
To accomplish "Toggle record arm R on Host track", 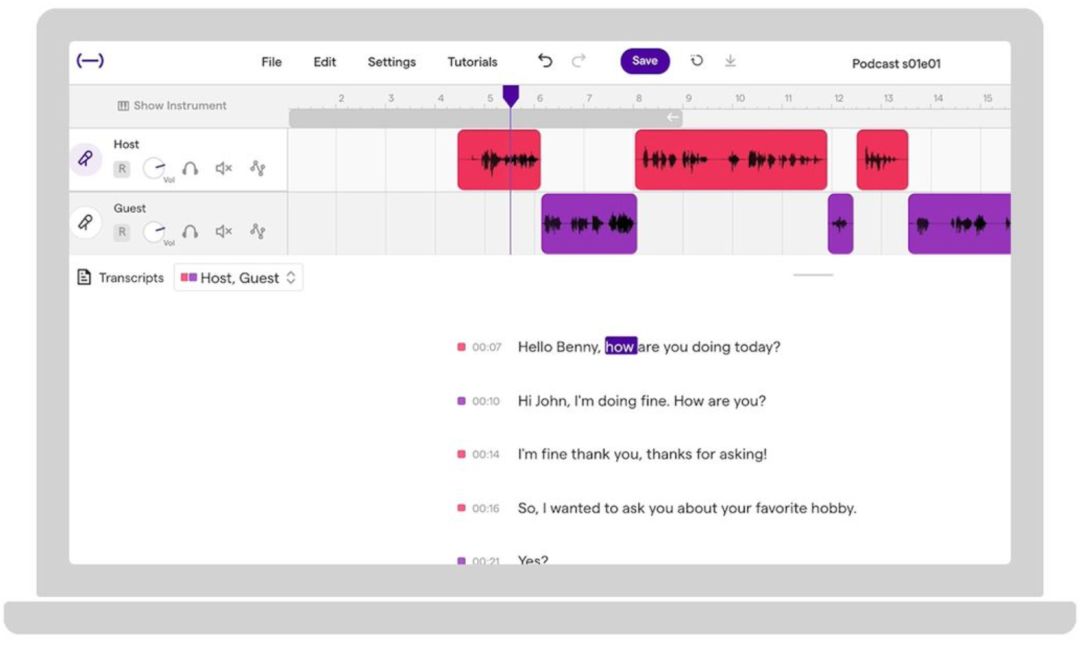I will coord(122,169).
